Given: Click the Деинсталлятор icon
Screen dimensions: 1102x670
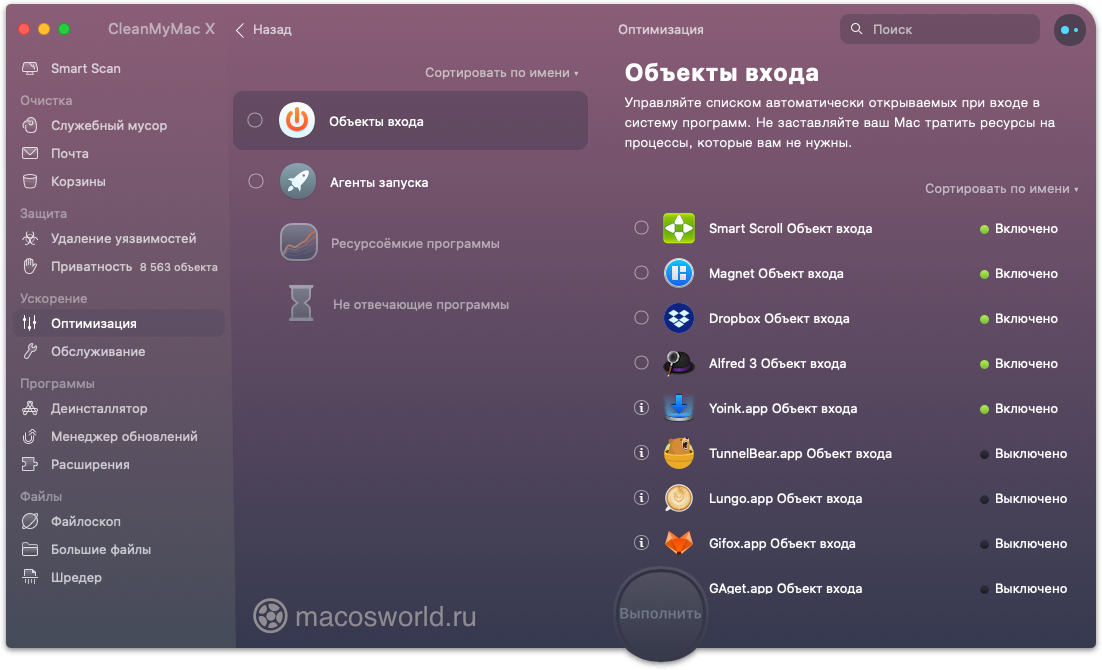Looking at the screenshot, I should pyautogui.click(x=30, y=408).
